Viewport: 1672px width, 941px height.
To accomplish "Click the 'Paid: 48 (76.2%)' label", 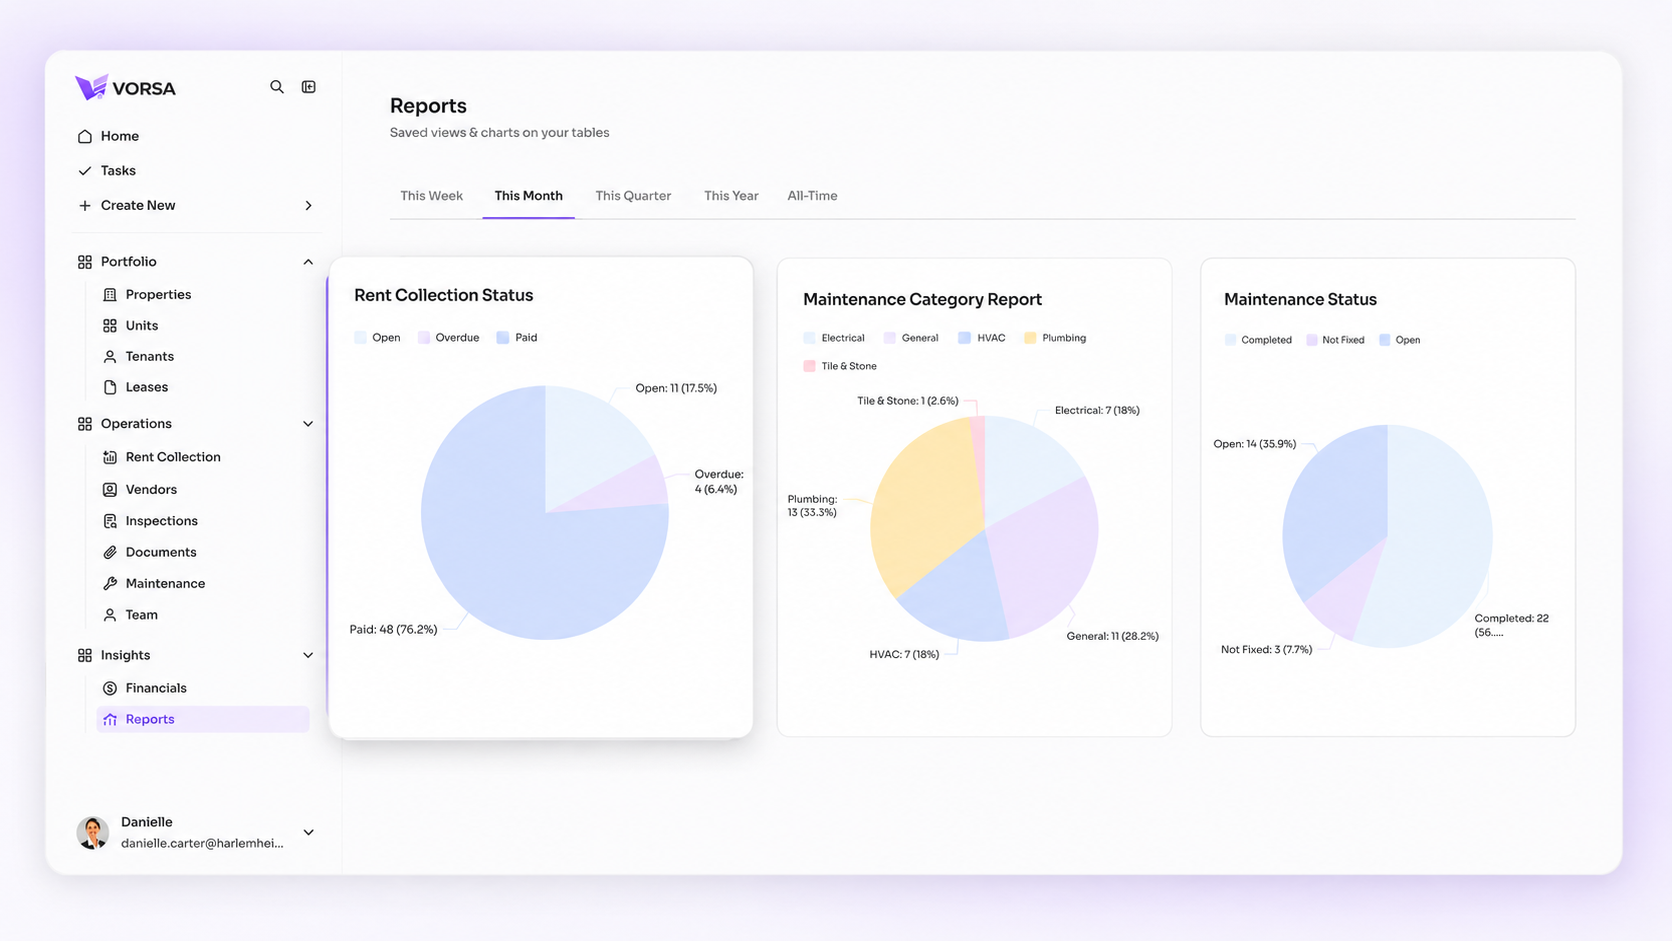I will 393,630.
